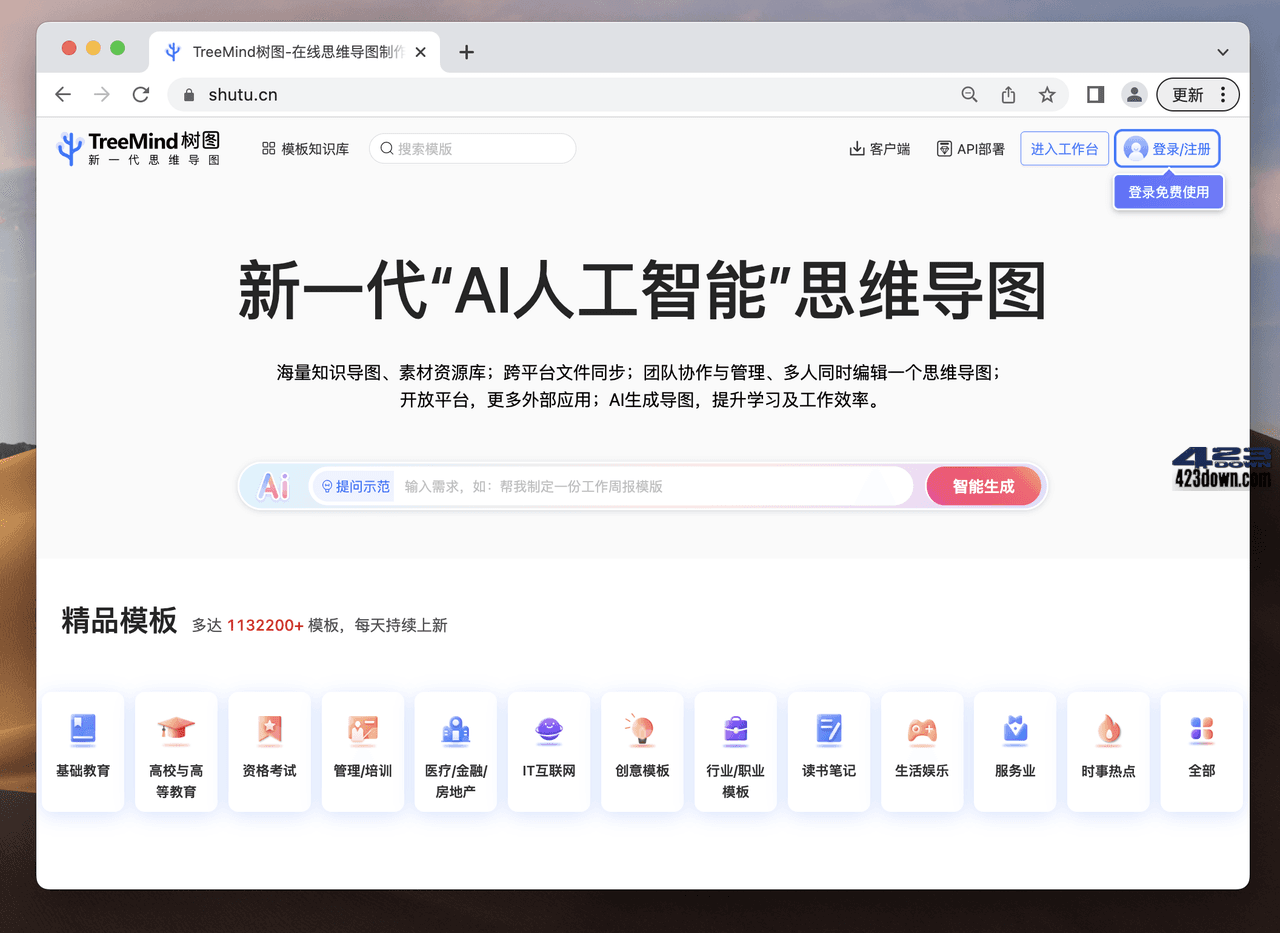Click the TreeMind 树图 logo
The width and height of the screenshot is (1280, 933).
click(x=140, y=147)
